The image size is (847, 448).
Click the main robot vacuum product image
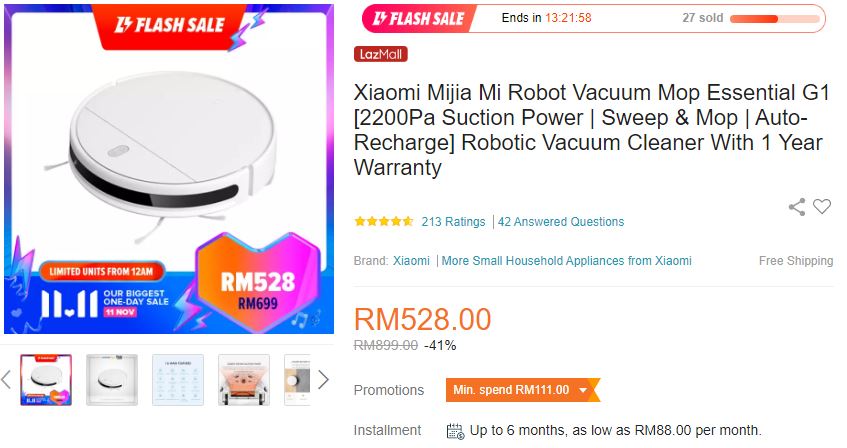(x=169, y=169)
